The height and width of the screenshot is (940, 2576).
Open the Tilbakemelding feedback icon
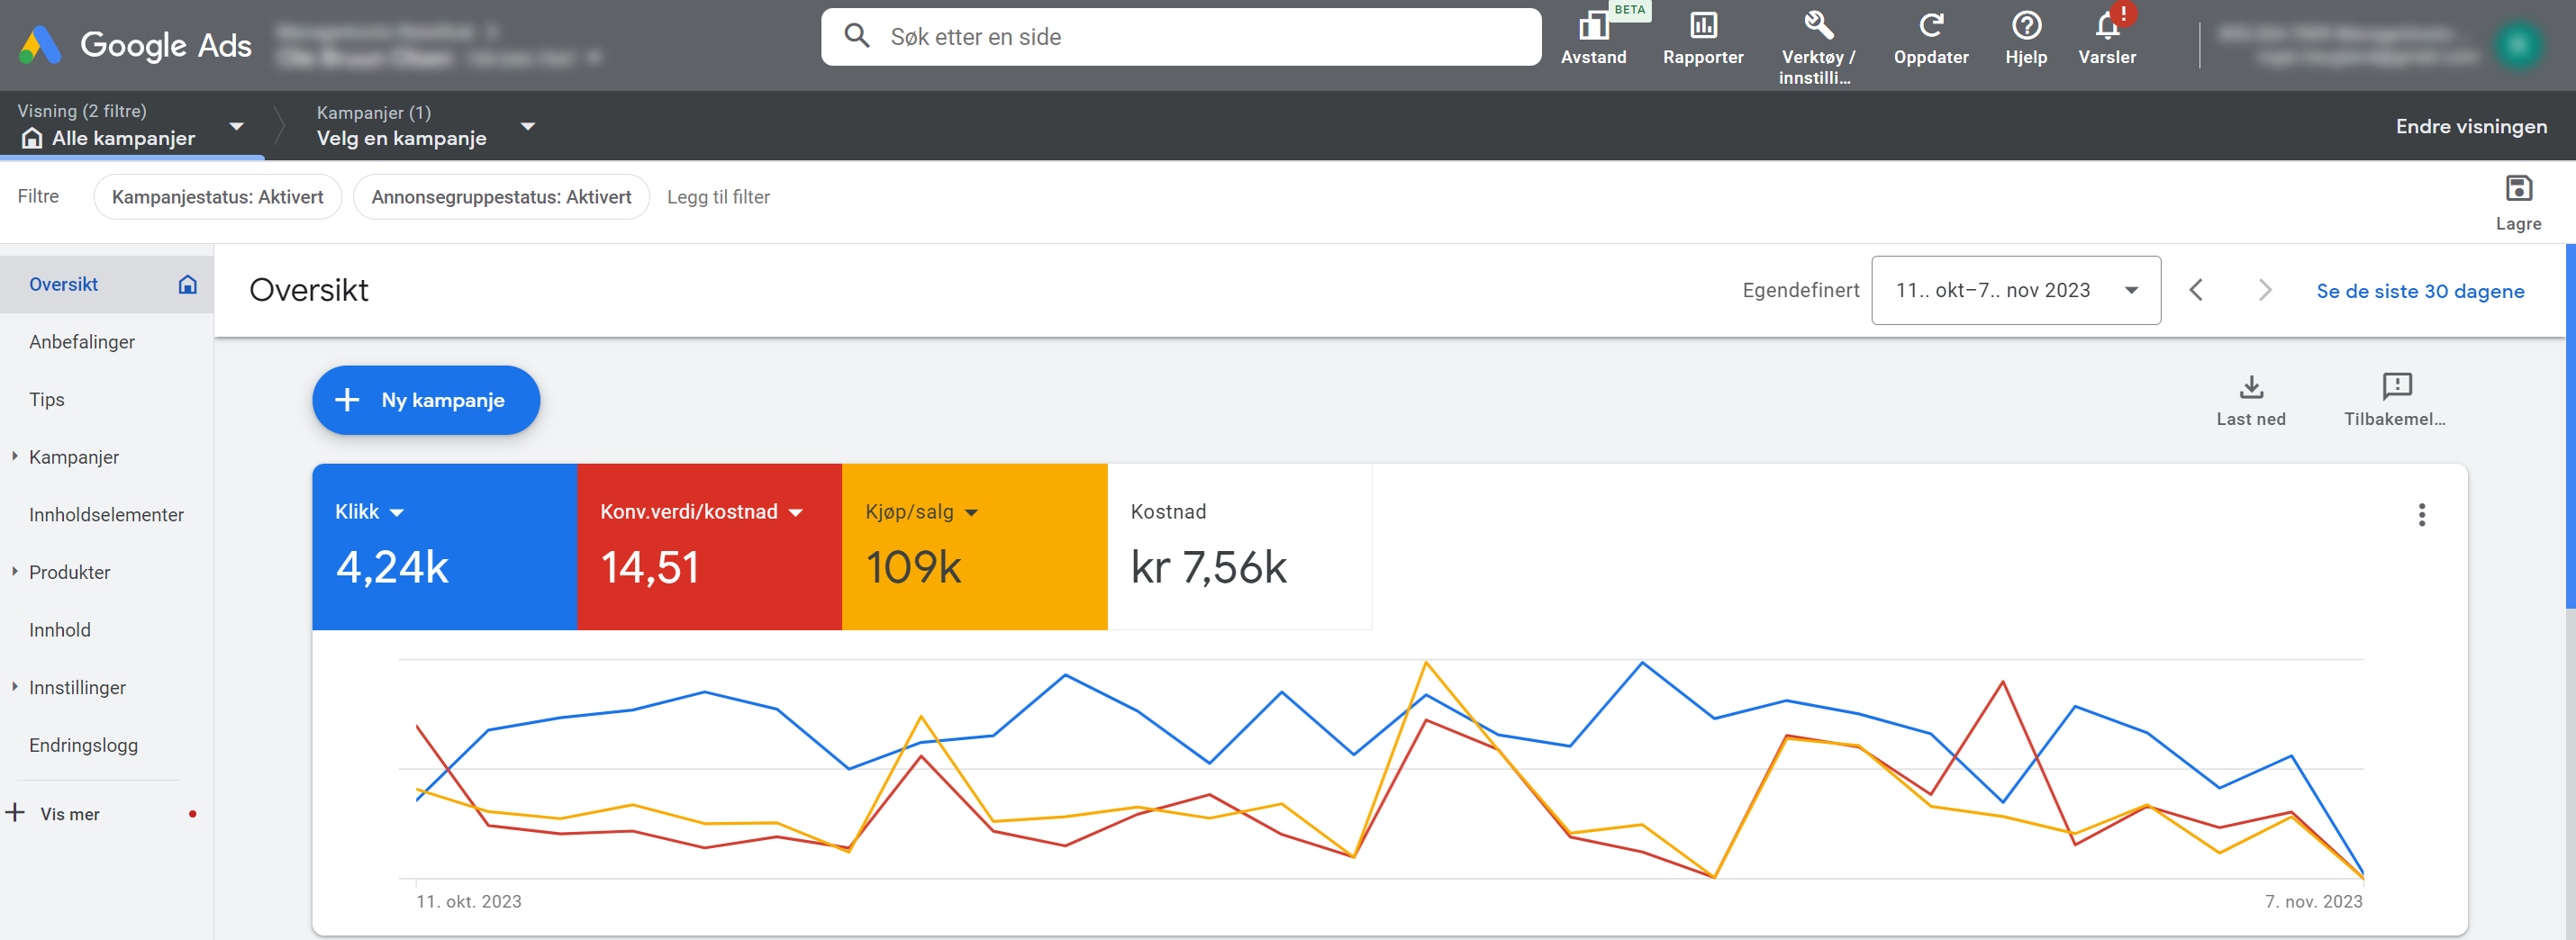point(2396,387)
